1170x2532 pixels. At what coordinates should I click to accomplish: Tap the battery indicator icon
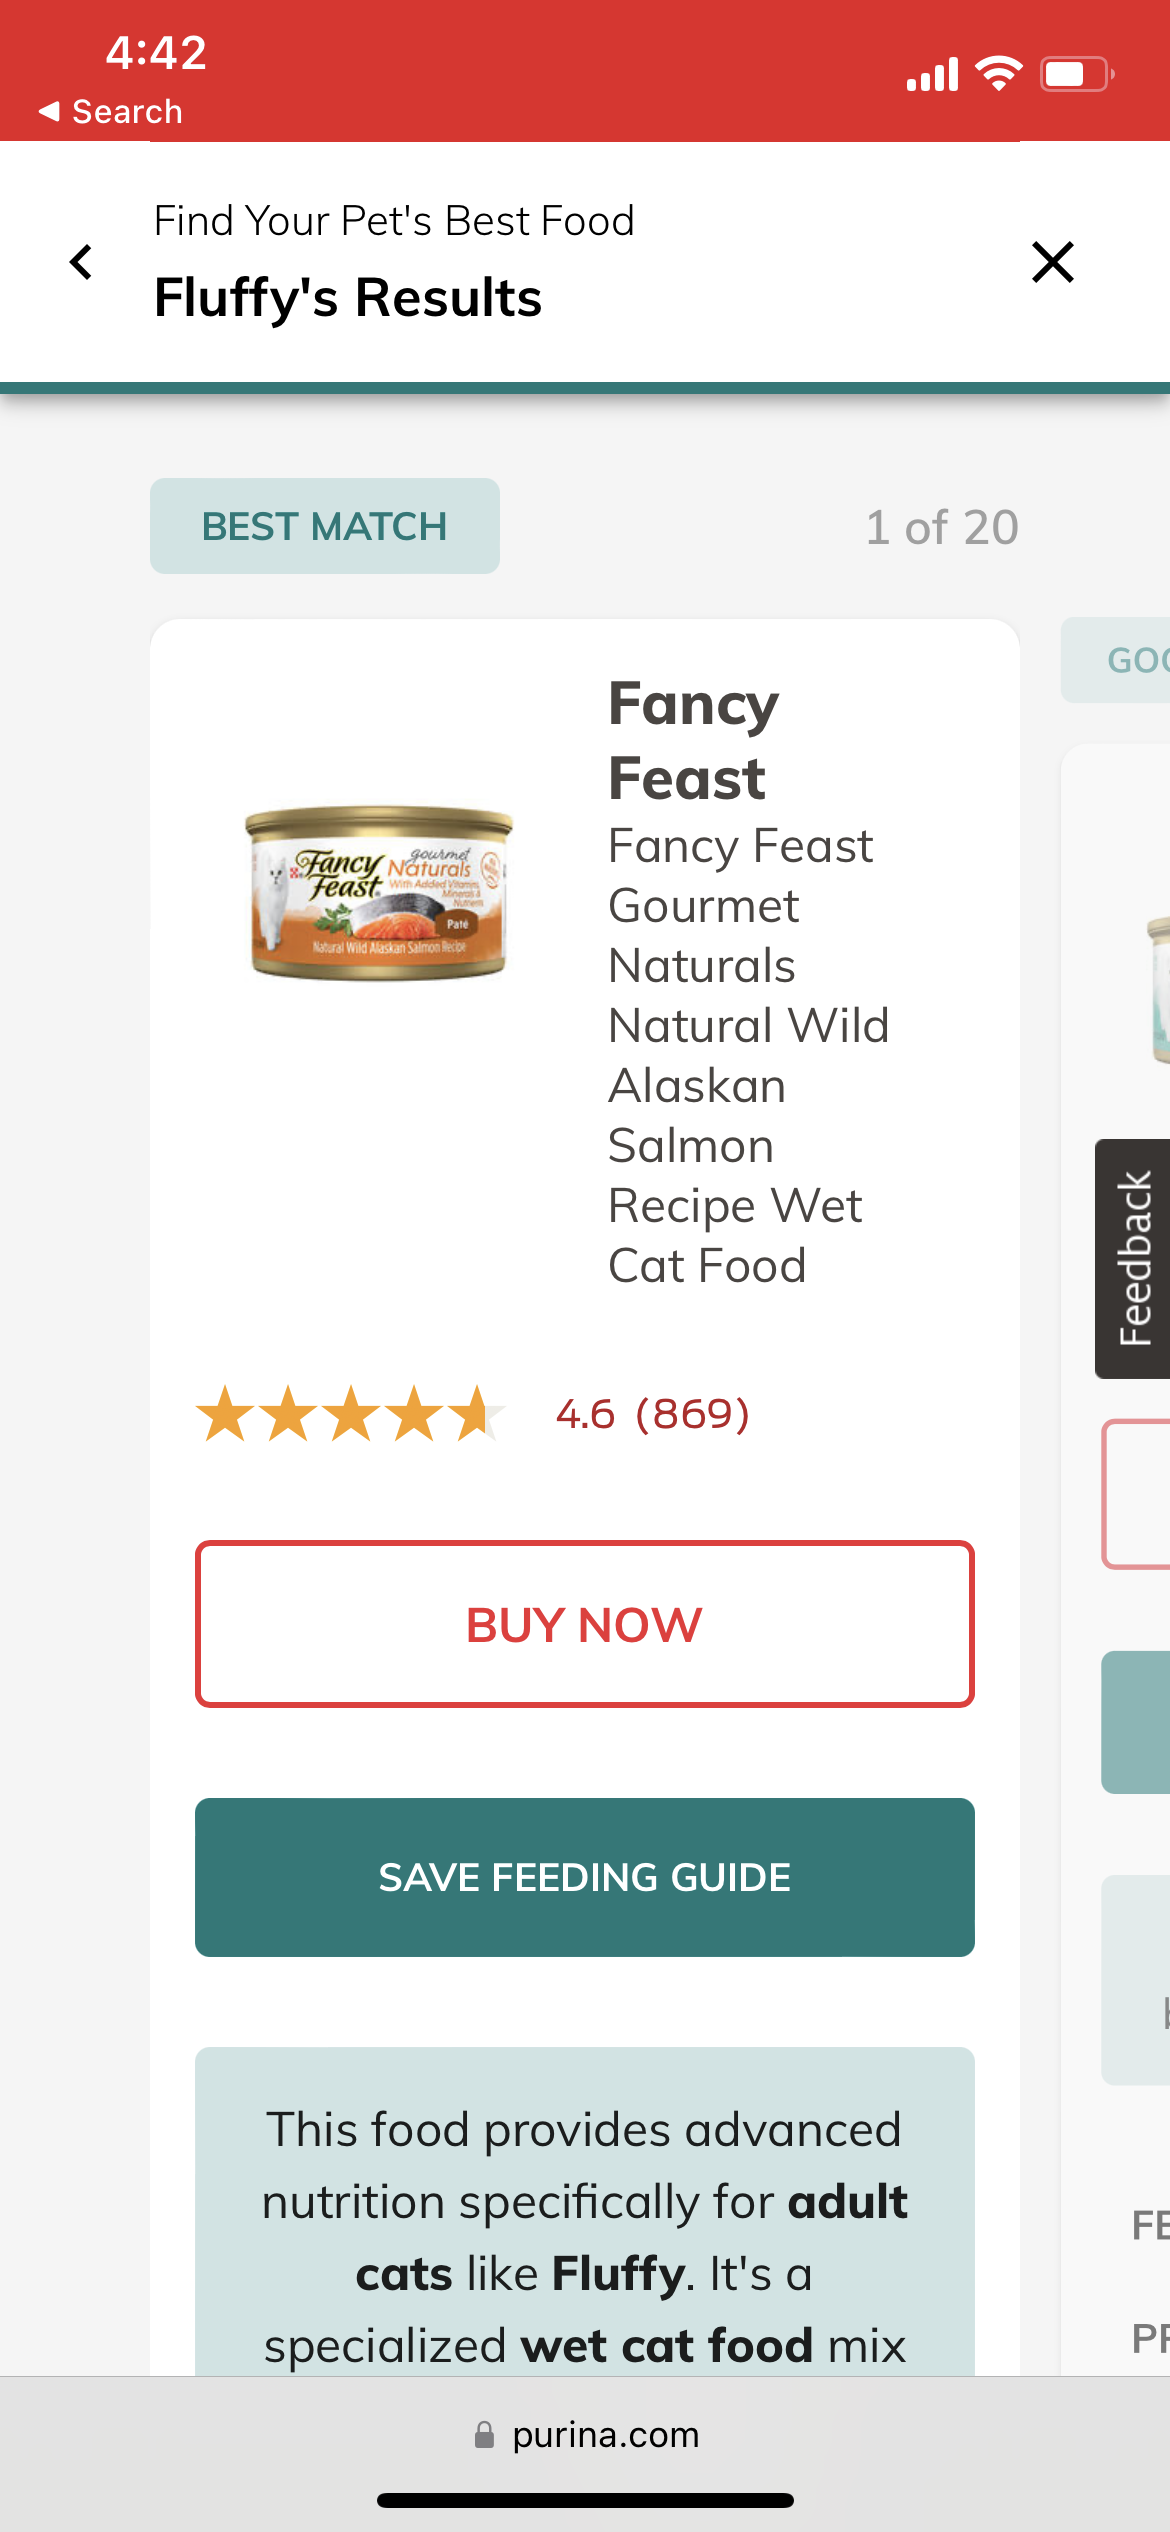coord(1076,74)
